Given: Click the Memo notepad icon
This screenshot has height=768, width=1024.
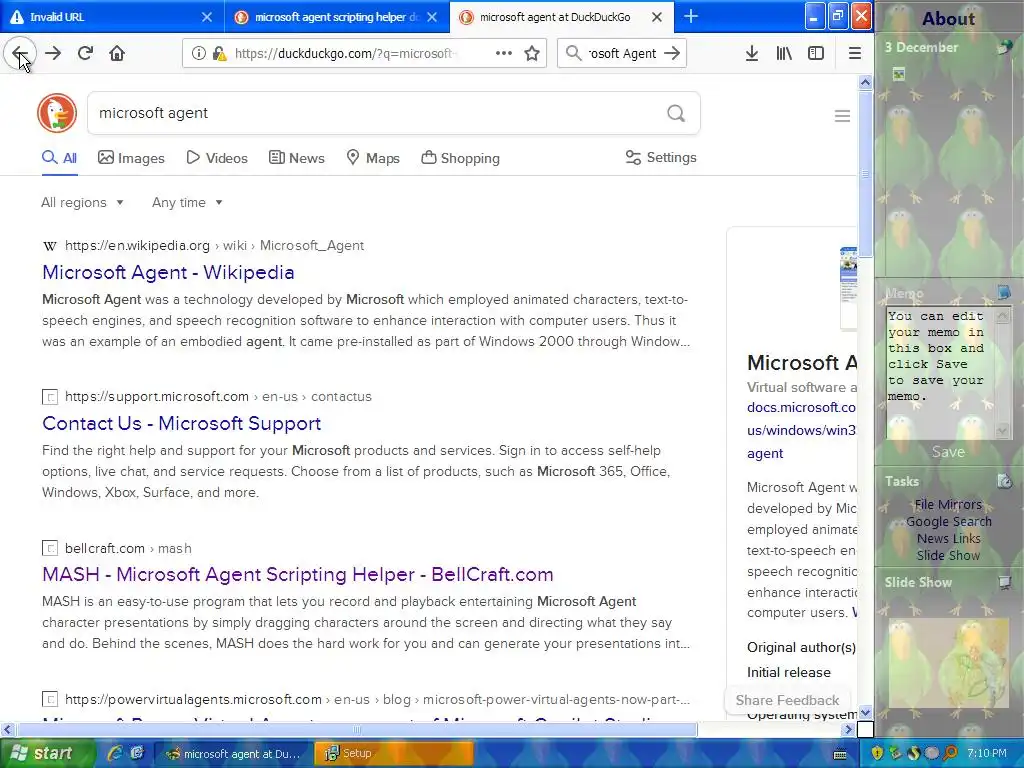Looking at the screenshot, I should coord(1004,291).
